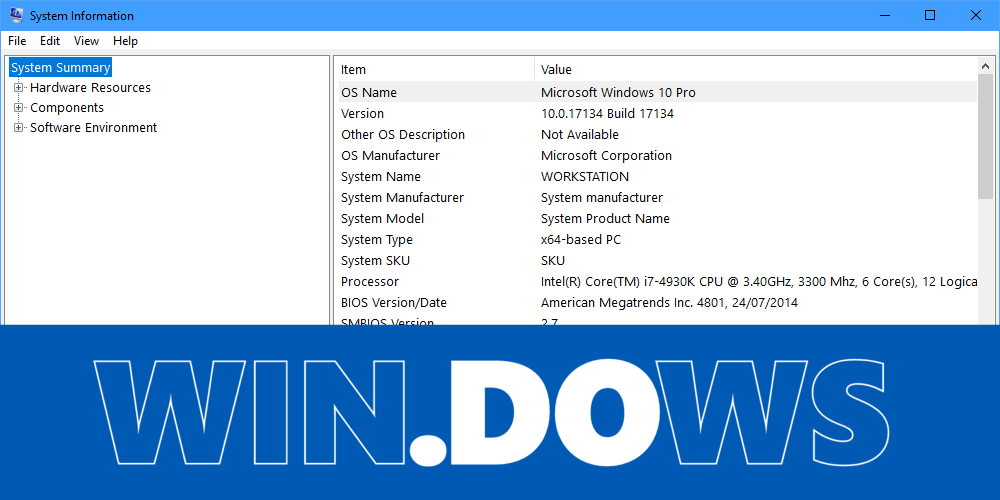Screen dimensions: 1000x500
Task: Minimize the System Information window
Action: point(884,15)
